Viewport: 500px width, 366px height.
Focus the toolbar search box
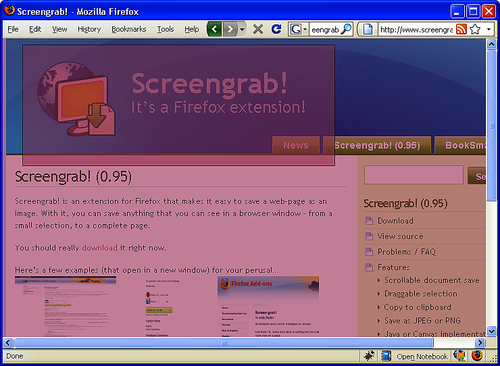pos(325,30)
